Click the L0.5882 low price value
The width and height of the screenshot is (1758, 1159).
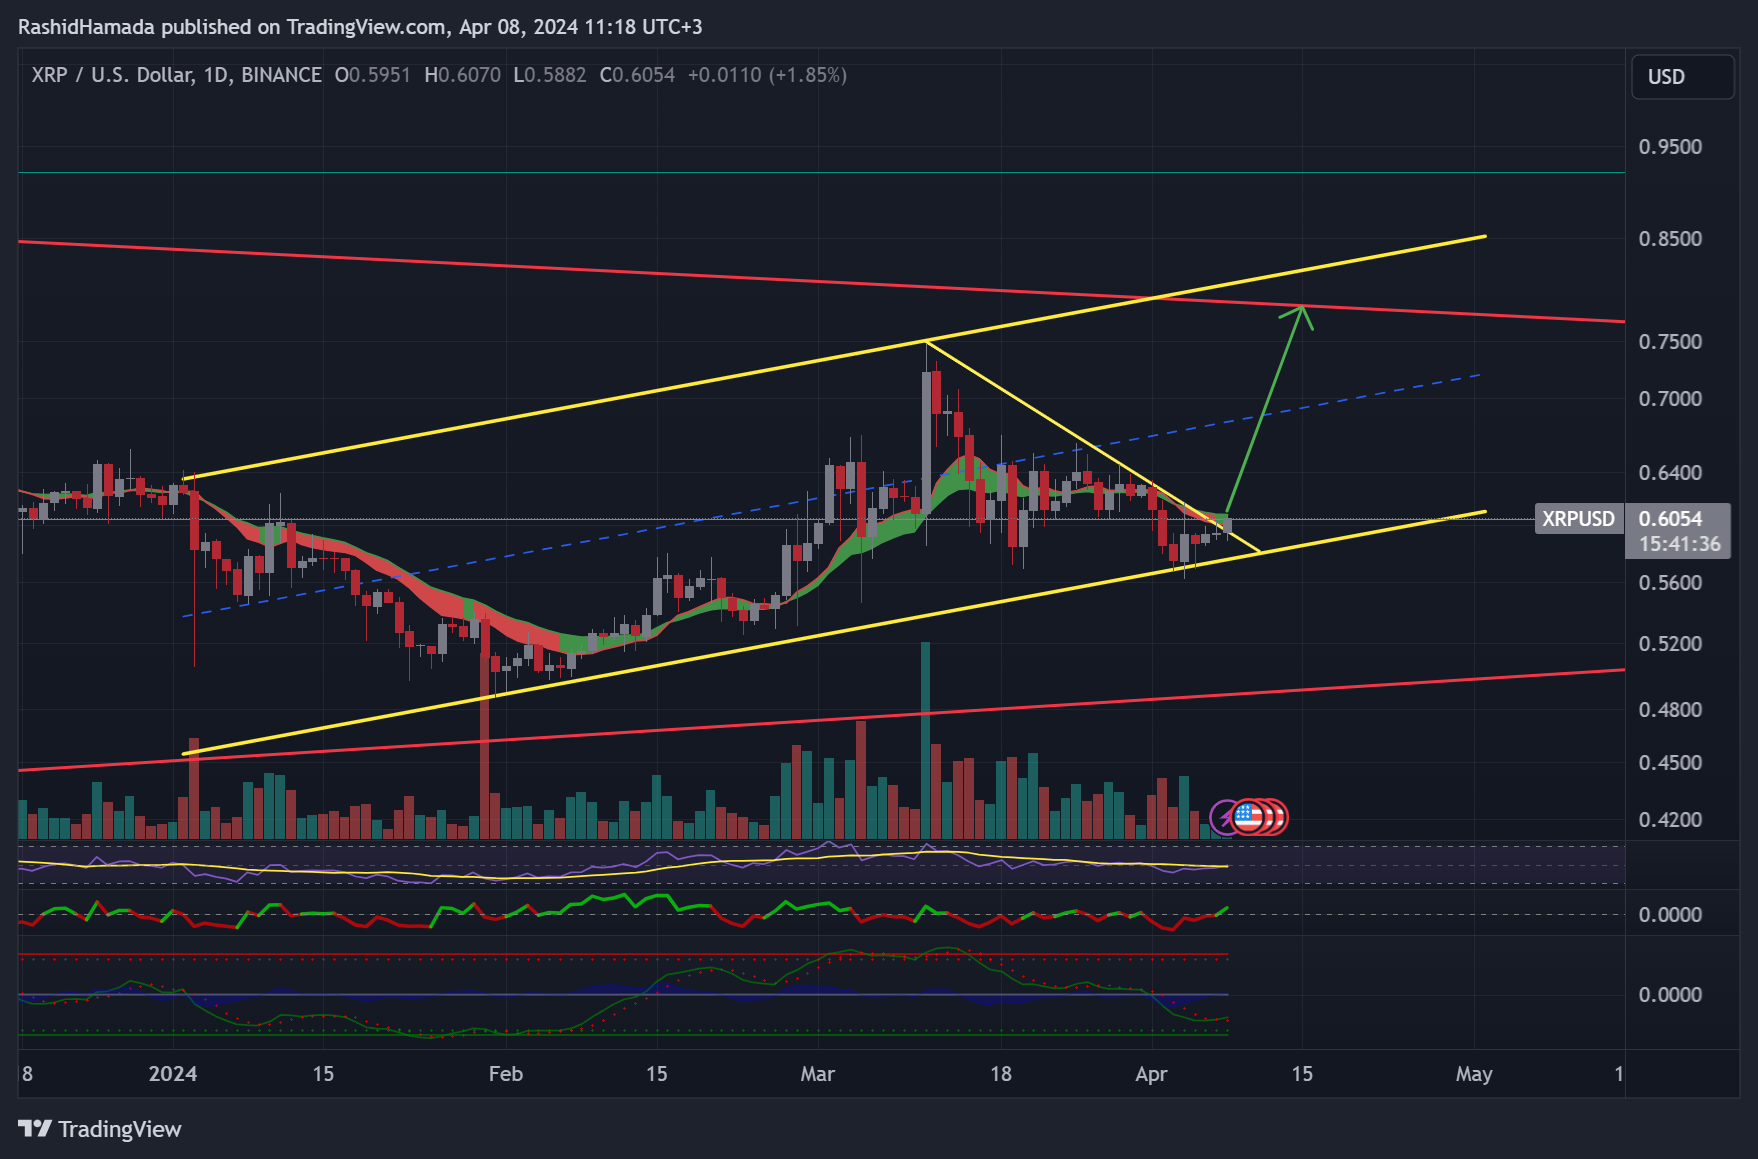pos(550,75)
